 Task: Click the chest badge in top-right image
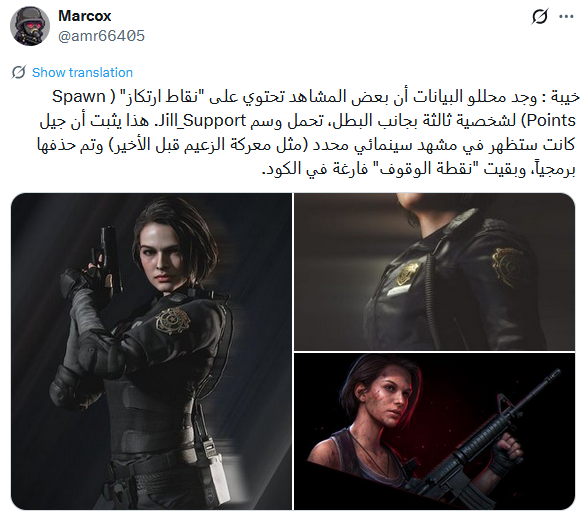[x=408, y=273]
